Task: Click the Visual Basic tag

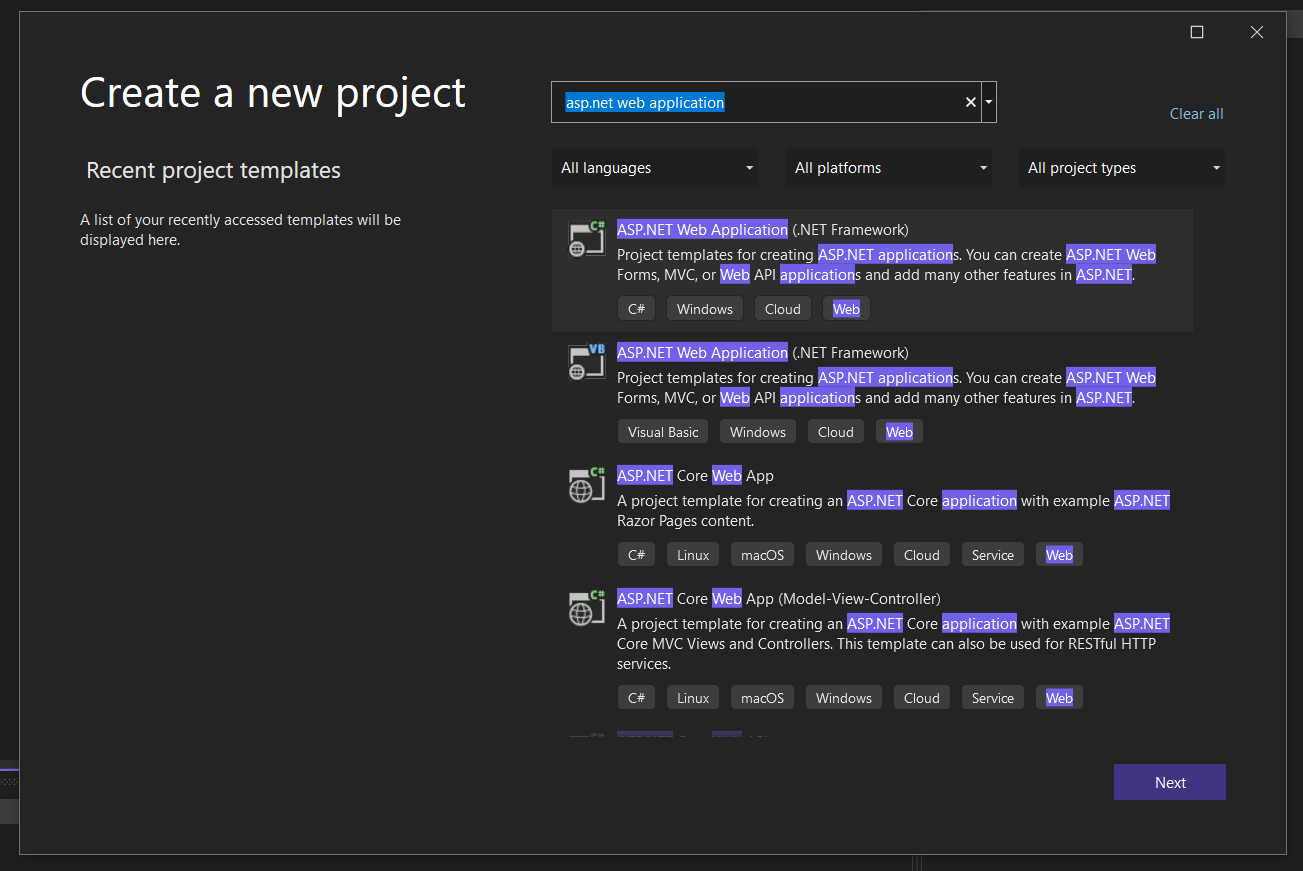Action: (x=663, y=432)
